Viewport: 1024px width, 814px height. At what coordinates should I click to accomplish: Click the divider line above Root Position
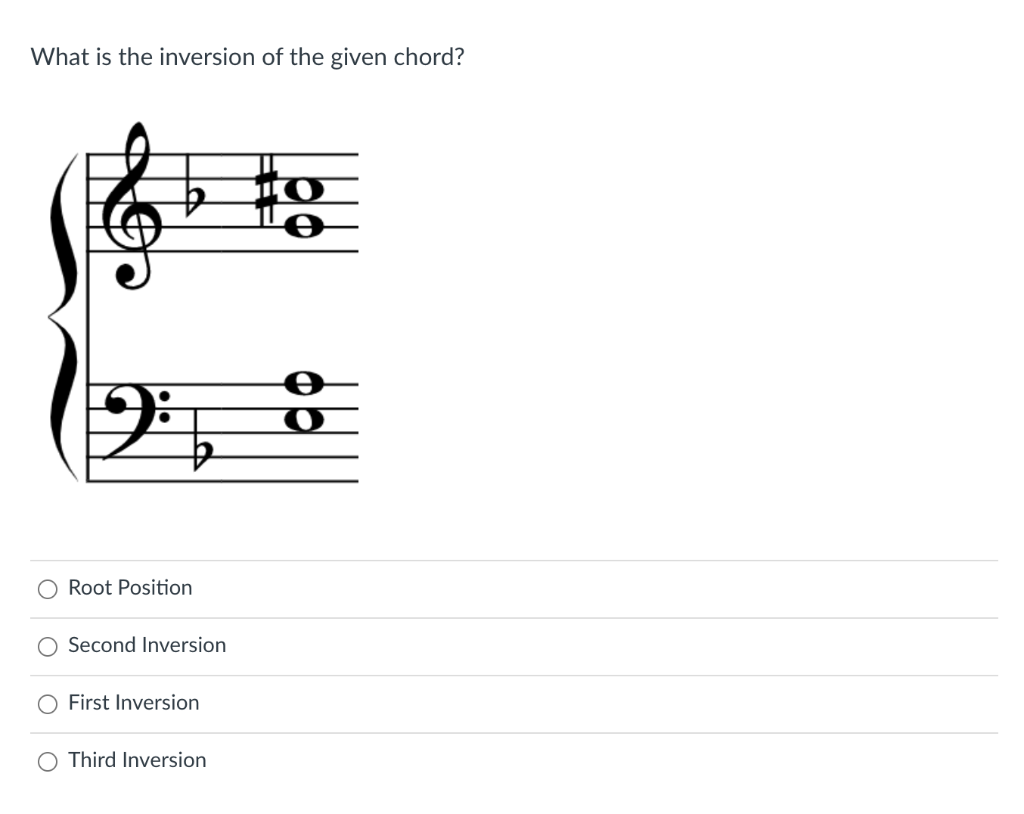(512, 560)
